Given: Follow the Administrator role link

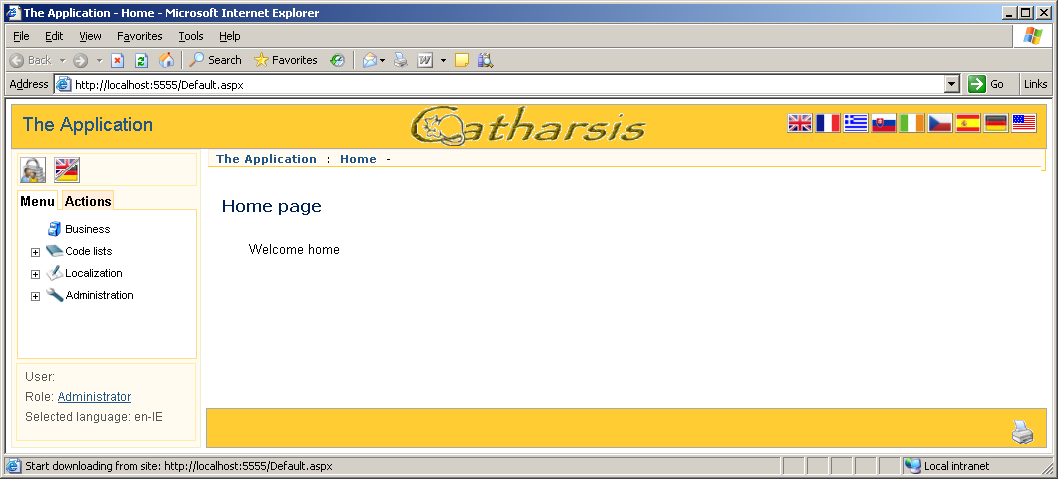Looking at the screenshot, I should [94, 397].
